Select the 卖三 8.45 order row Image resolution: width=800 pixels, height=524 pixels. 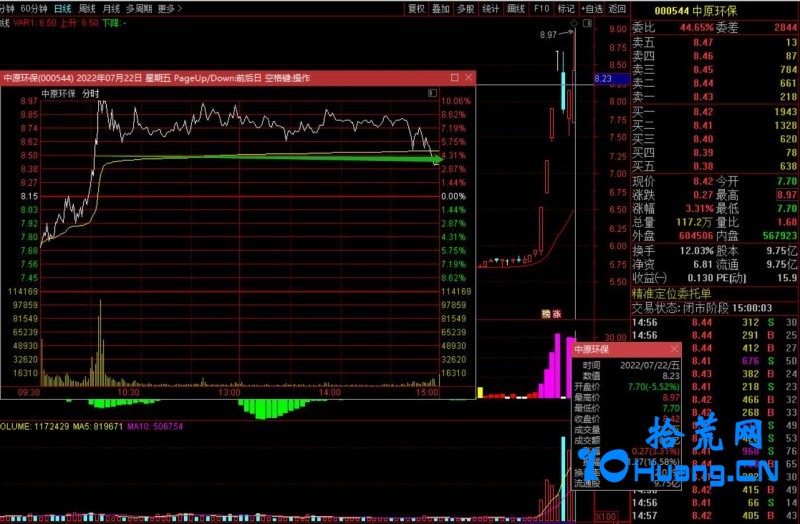coord(714,69)
